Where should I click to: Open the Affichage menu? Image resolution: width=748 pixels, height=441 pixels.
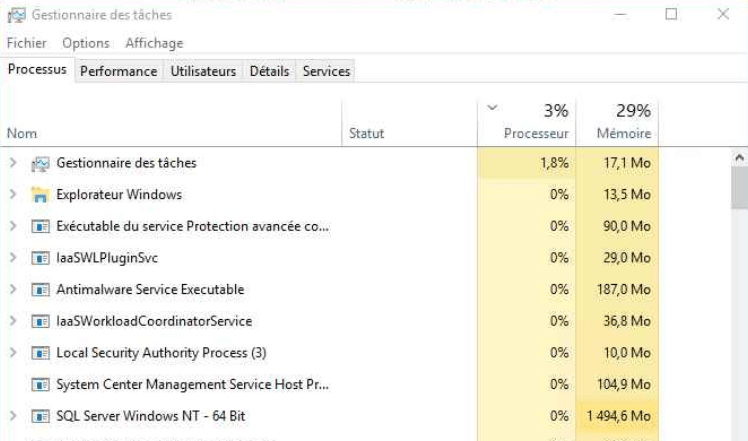(x=154, y=43)
